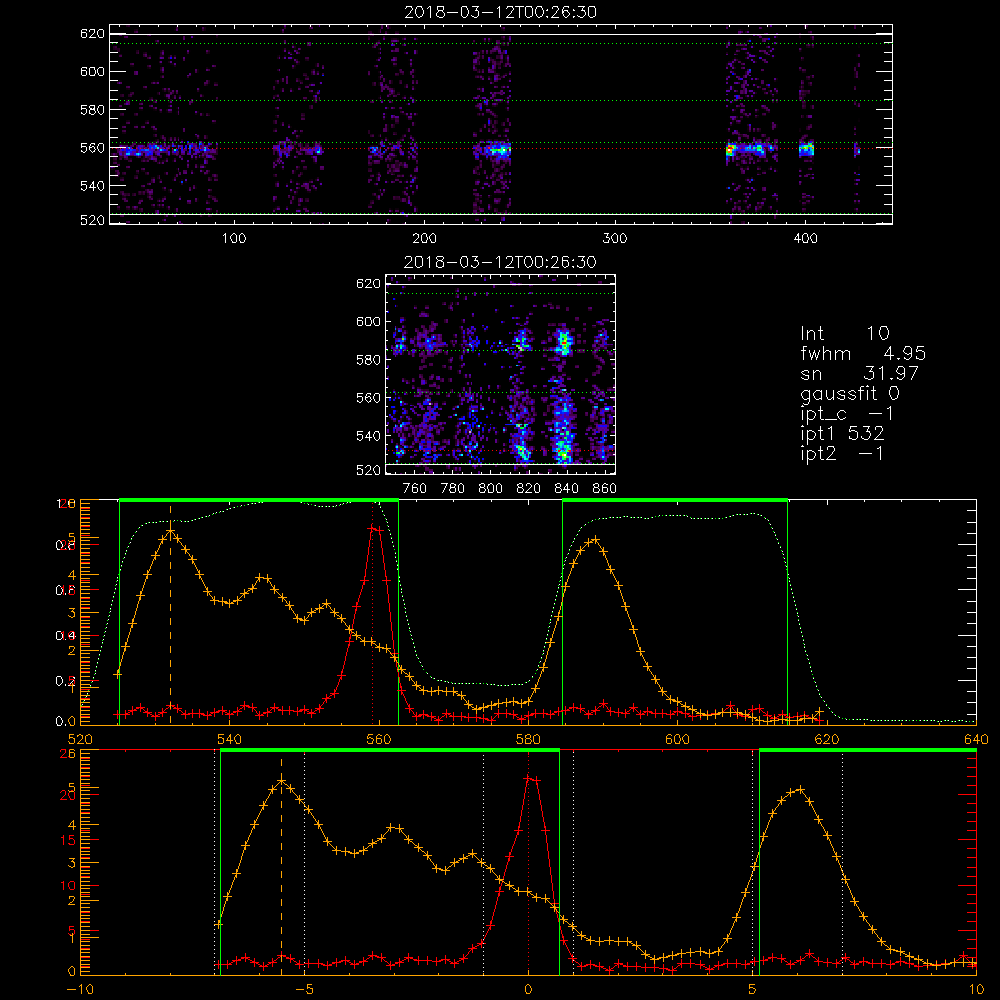Click the 760 x-axis label of middle image
Viewport: 1000px width, 1000px height.
tap(415, 489)
